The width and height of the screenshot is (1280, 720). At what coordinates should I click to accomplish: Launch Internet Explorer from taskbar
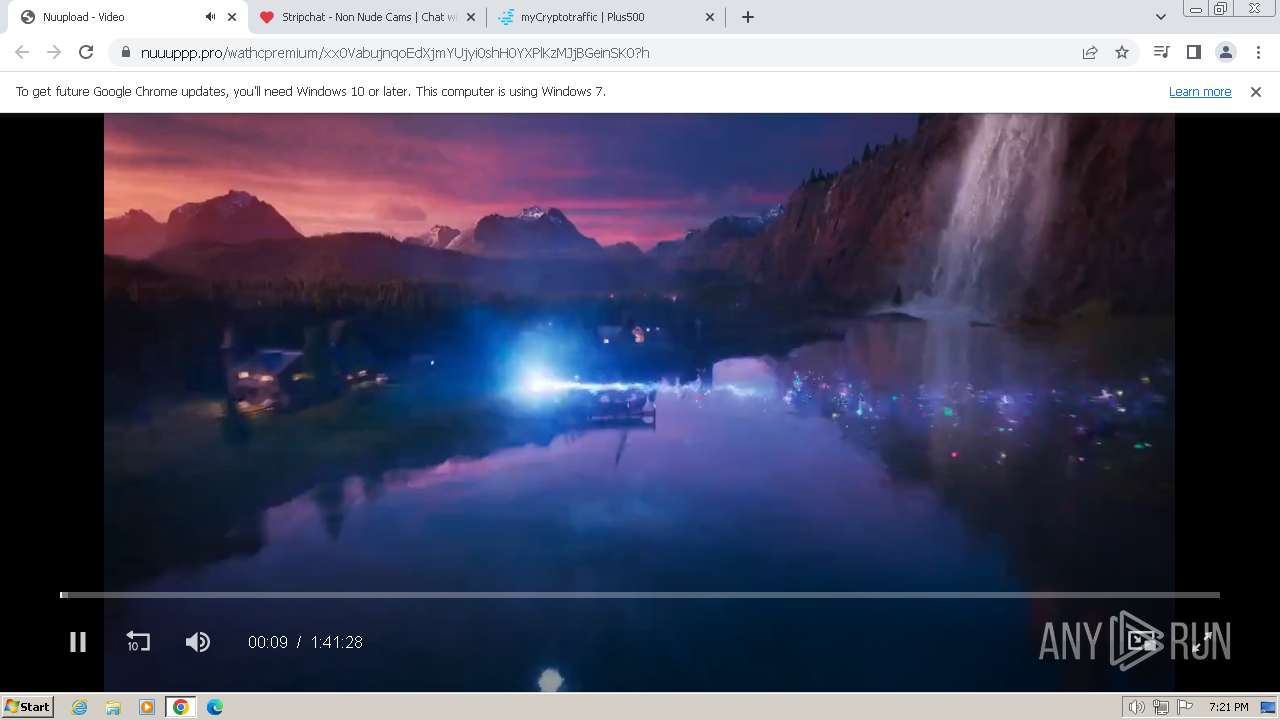click(80, 707)
